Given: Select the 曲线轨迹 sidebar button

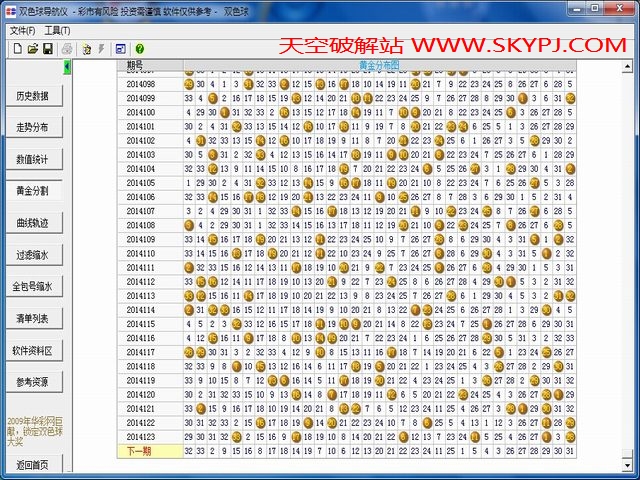Looking at the screenshot, I should (33, 223).
